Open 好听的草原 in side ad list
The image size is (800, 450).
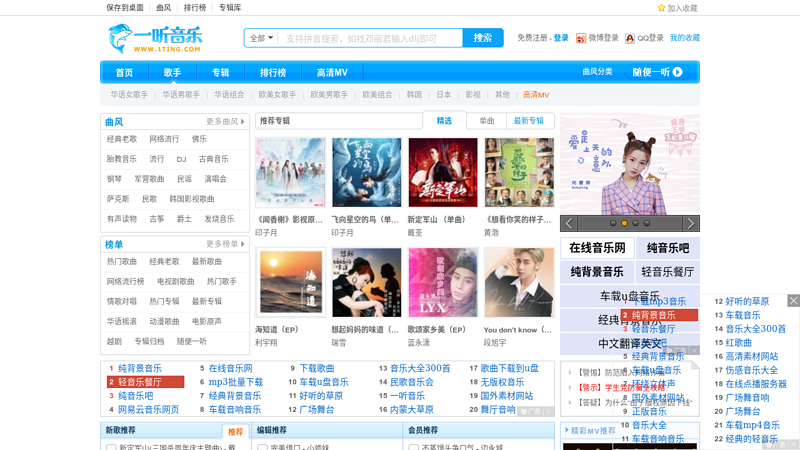click(x=747, y=301)
